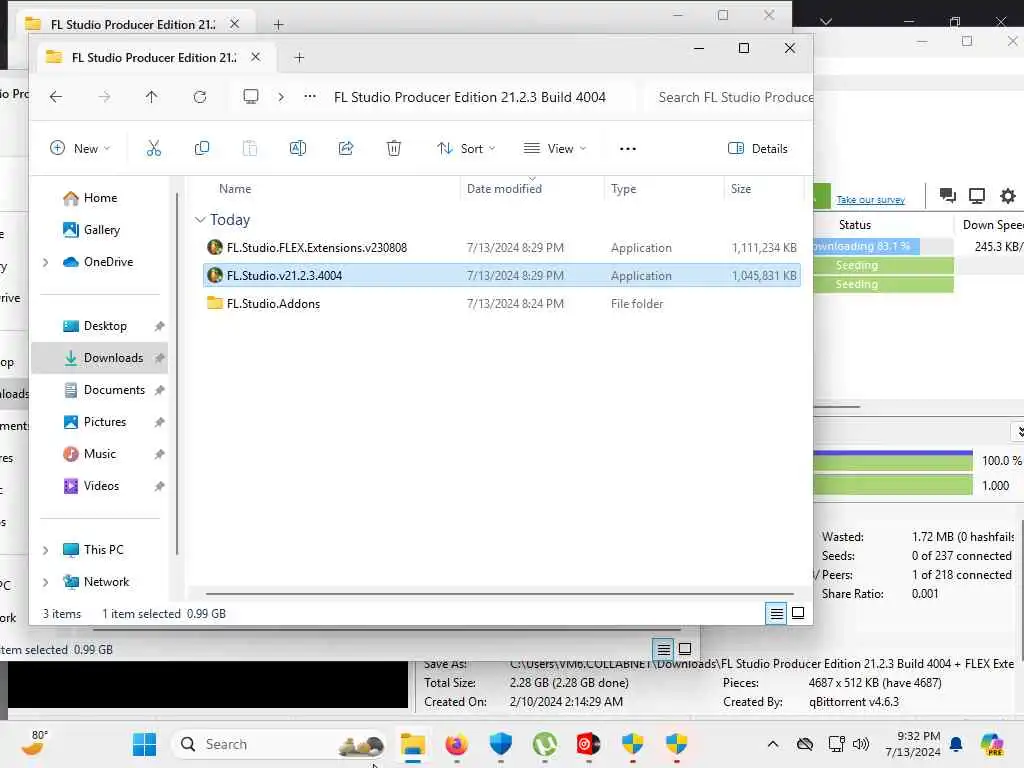This screenshot has height=768, width=1024.
Task: Open Firefox from taskbar
Action: tap(456, 744)
